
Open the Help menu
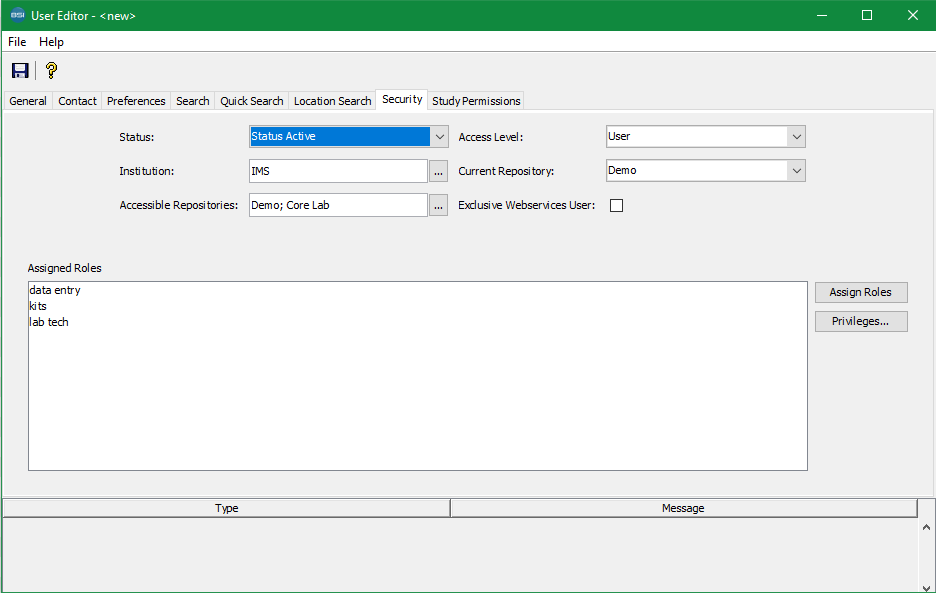click(51, 42)
